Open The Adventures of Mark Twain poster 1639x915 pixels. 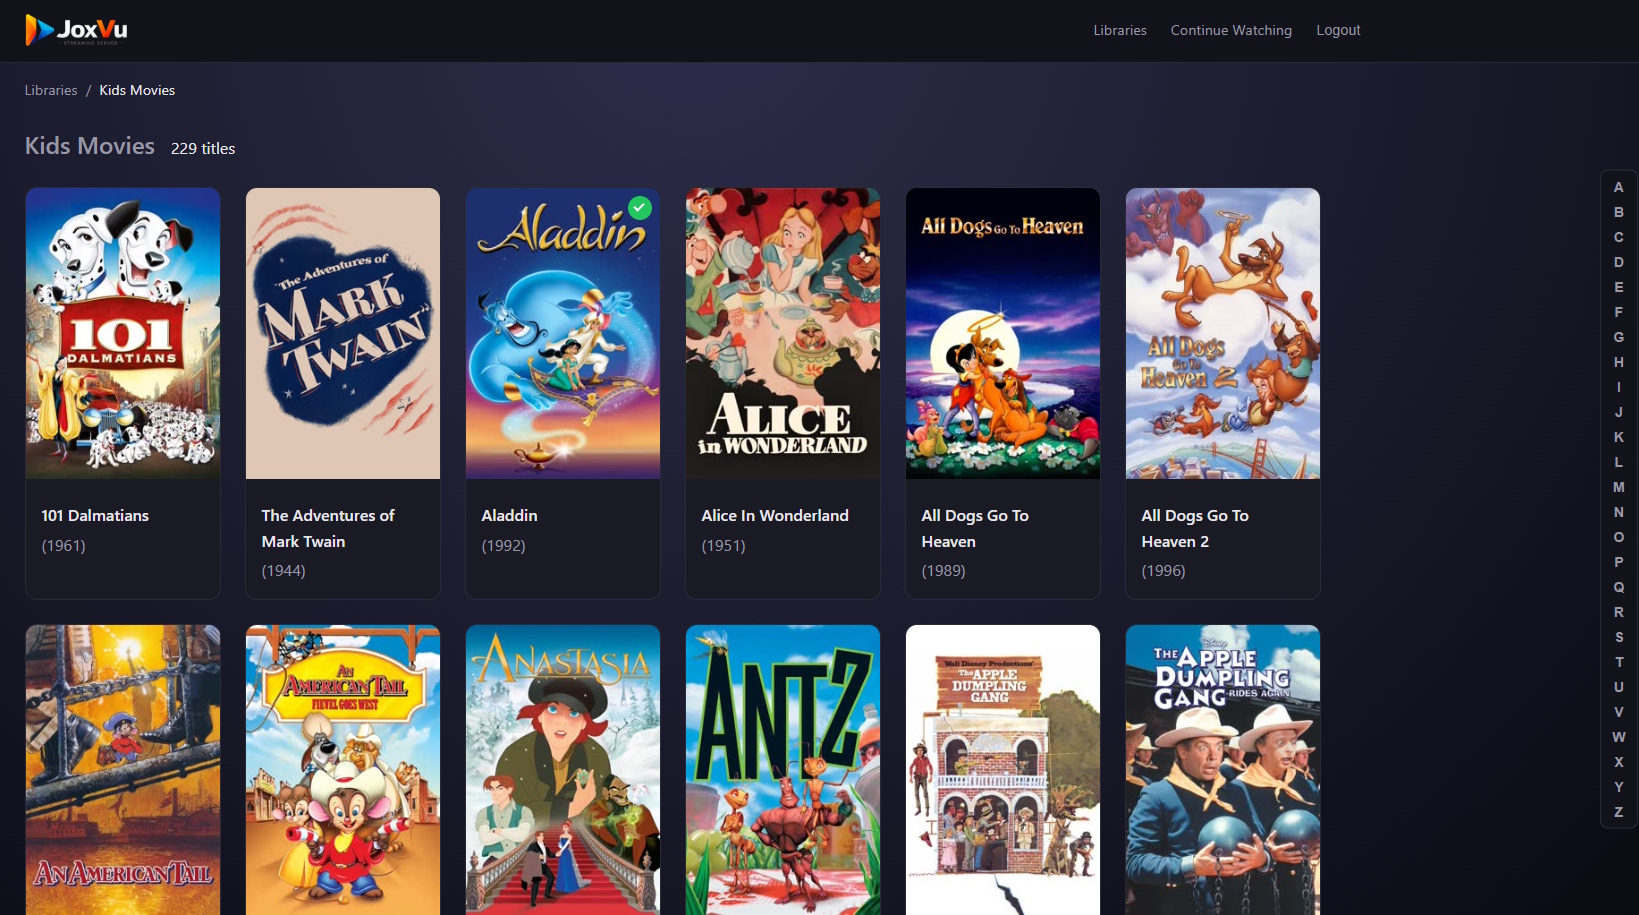pyautogui.click(x=342, y=333)
